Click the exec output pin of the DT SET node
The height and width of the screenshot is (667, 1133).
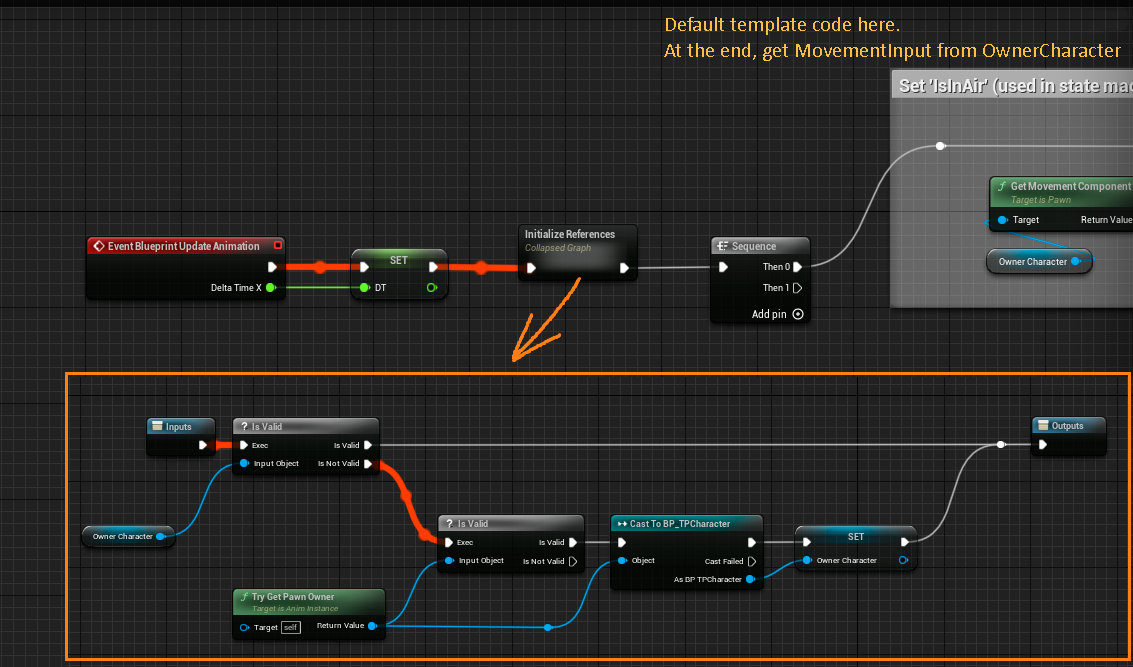(433, 267)
